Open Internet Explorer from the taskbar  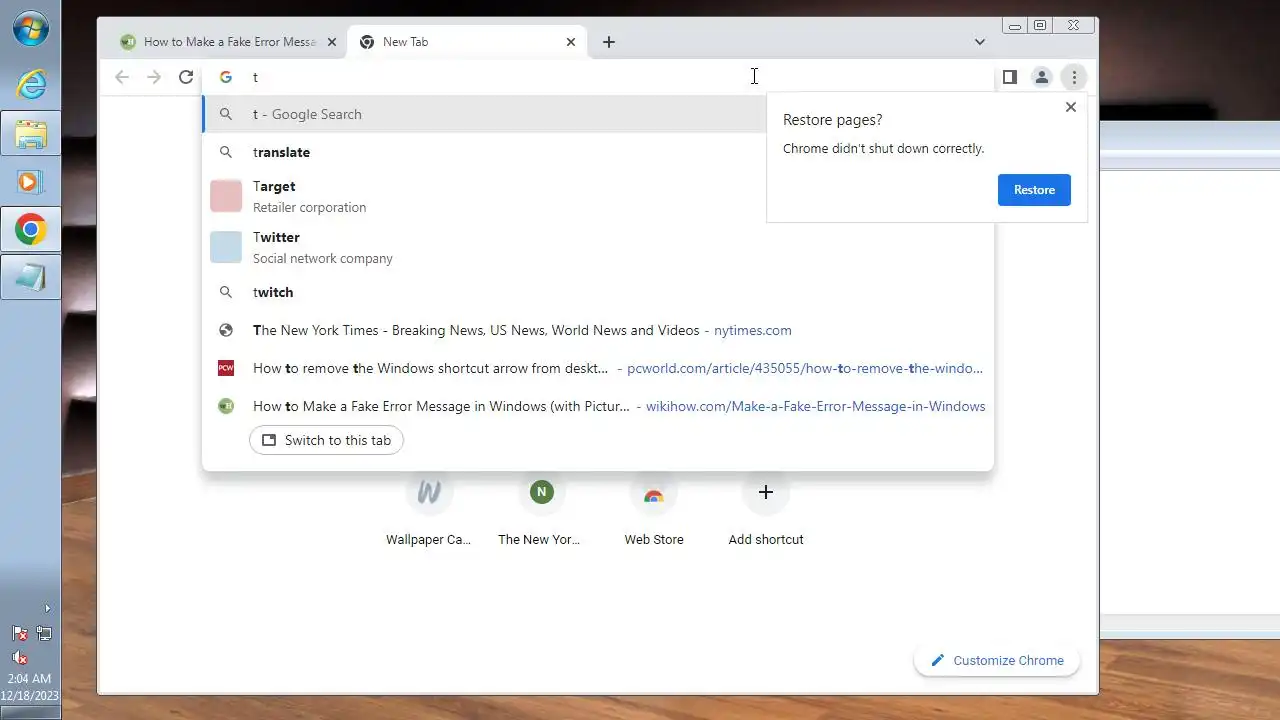(31, 84)
